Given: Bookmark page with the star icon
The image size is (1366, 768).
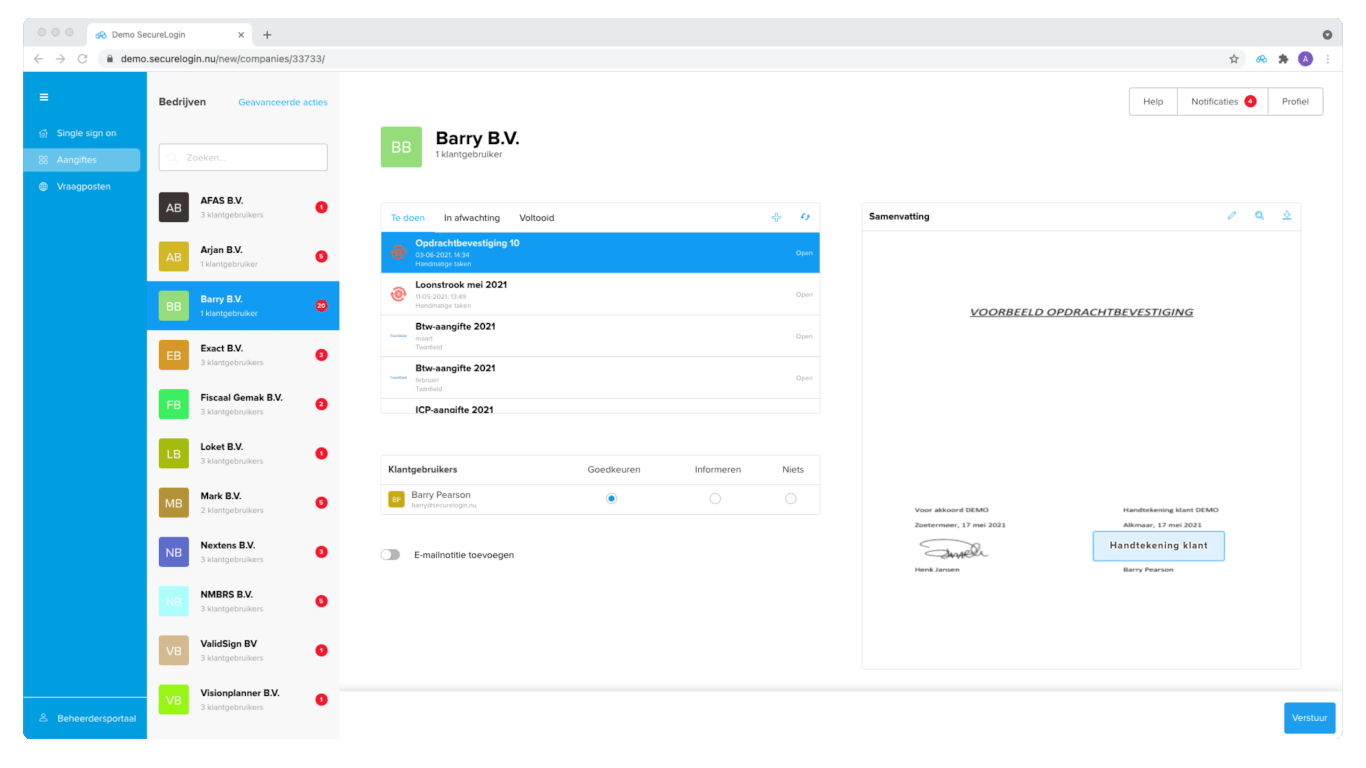Looking at the screenshot, I should click(1234, 59).
